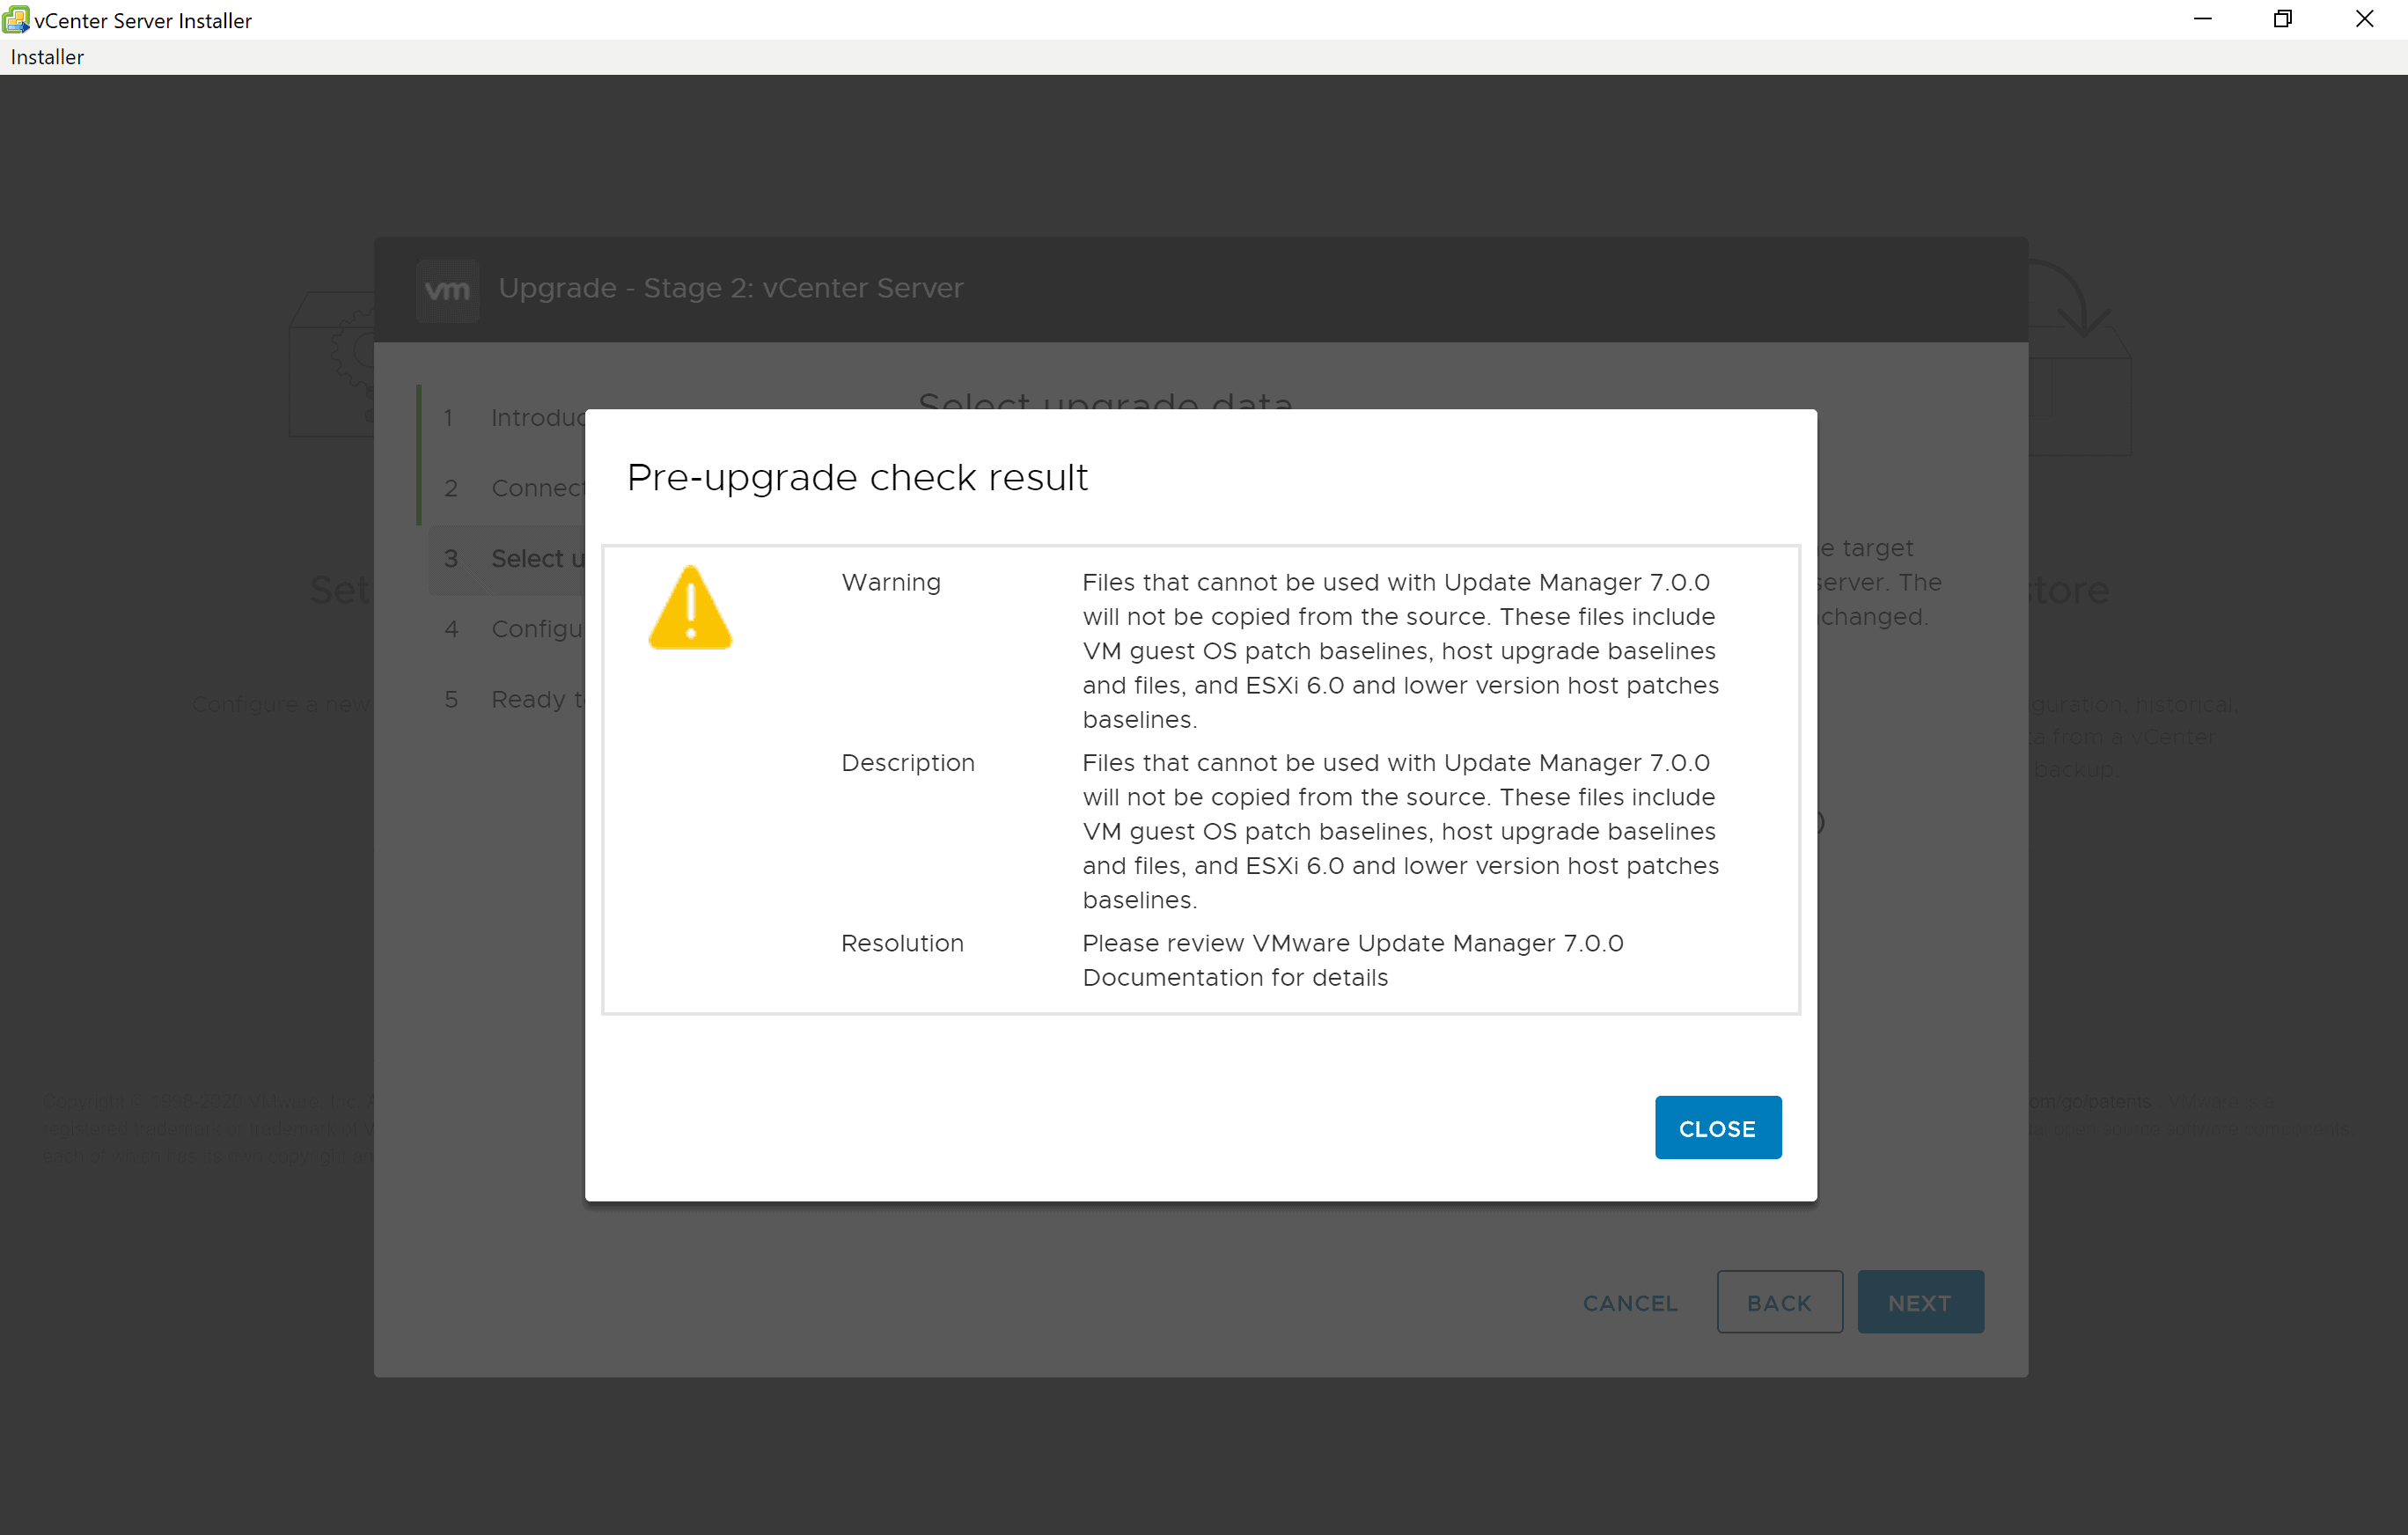
Task: Click the Resolution text about VMware Update Manager
Action: 1353,960
